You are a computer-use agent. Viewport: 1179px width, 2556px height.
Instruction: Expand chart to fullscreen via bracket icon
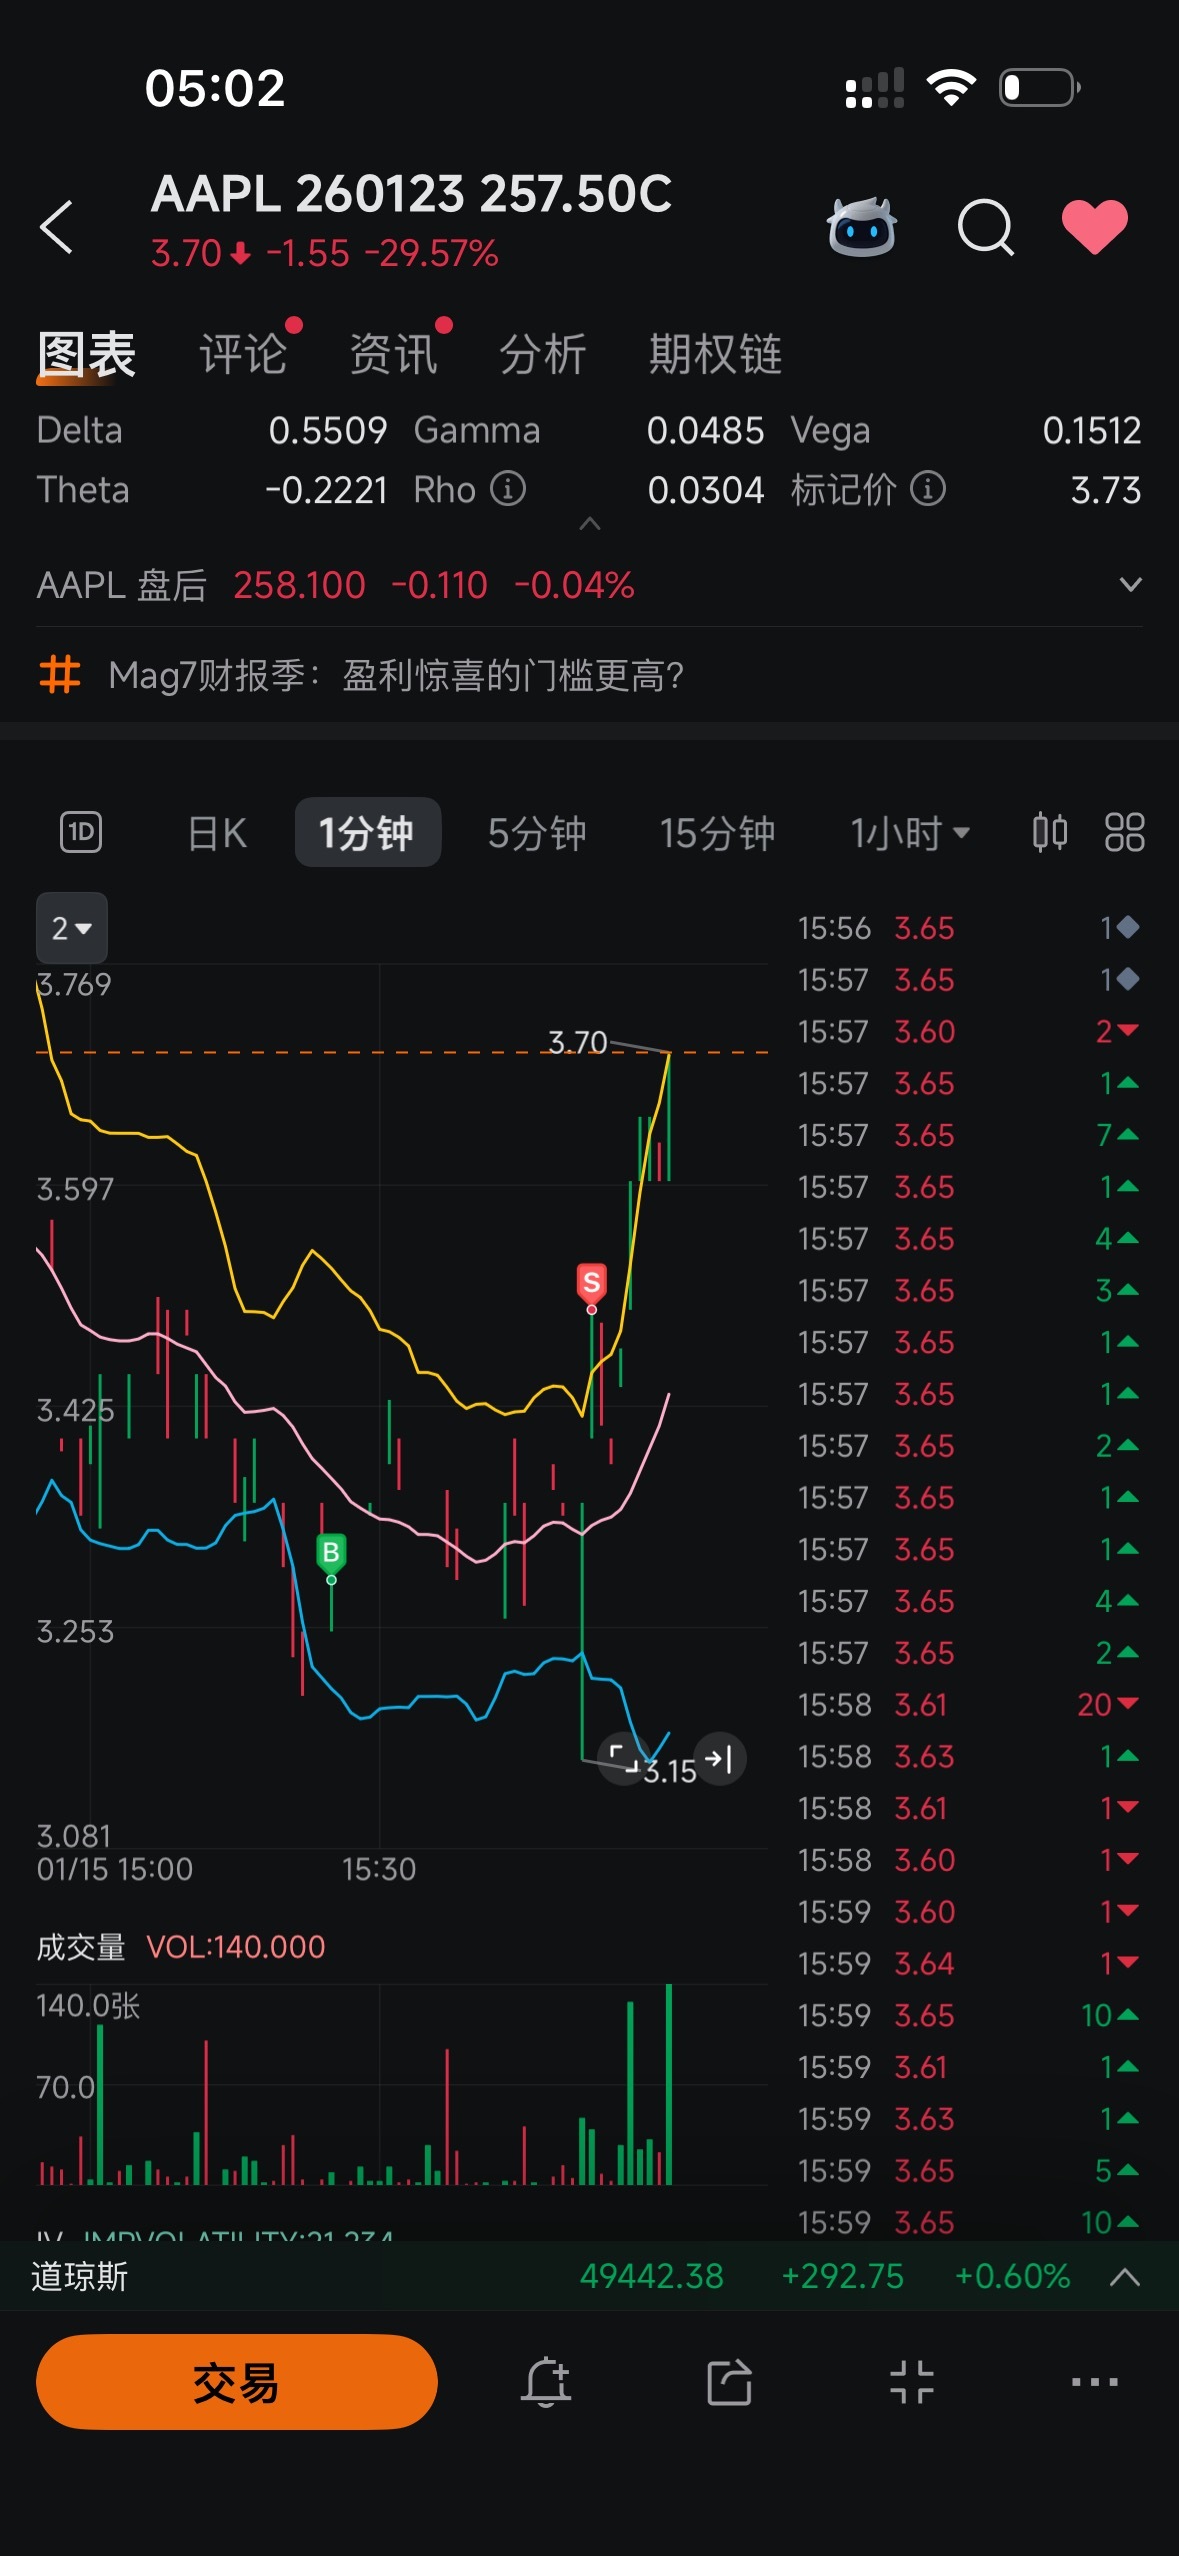tap(623, 1758)
